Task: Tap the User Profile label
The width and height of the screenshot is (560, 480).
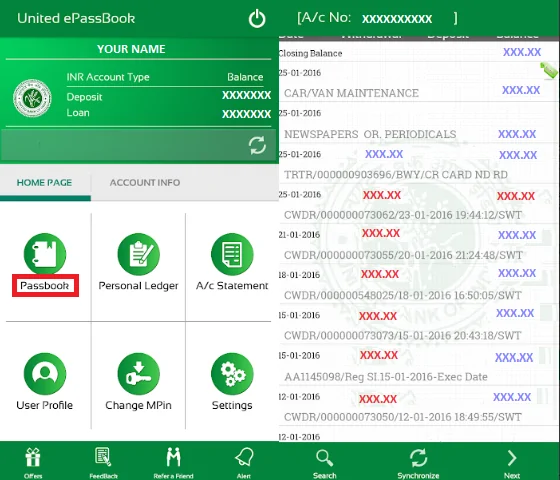Action: coord(45,405)
